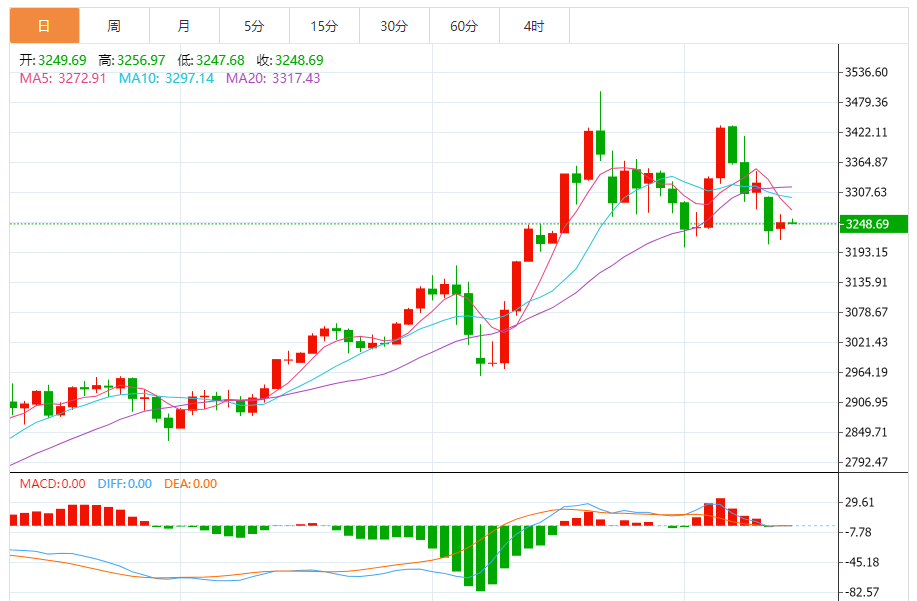The height and width of the screenshot is (601, 917).
Task: Click the 3536.60 price axis label
Action: point(866,72)
